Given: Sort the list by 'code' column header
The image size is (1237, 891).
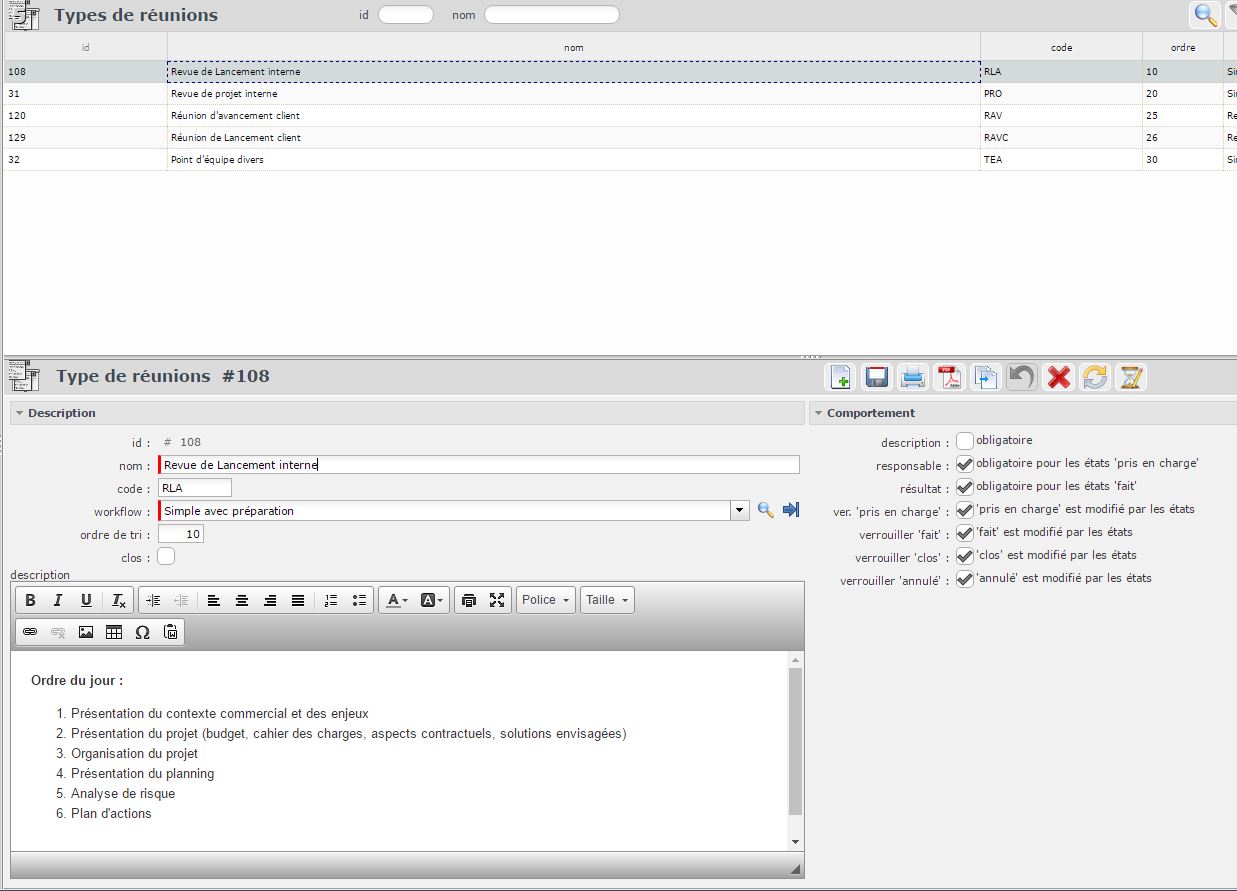Looking at the screenshot, I should 1061,47.
